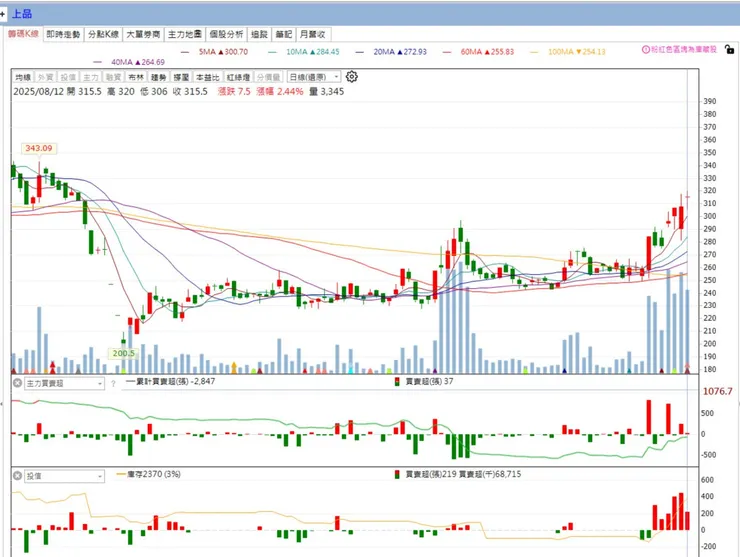Open the 大單券商 tab

tap(143, 34)
